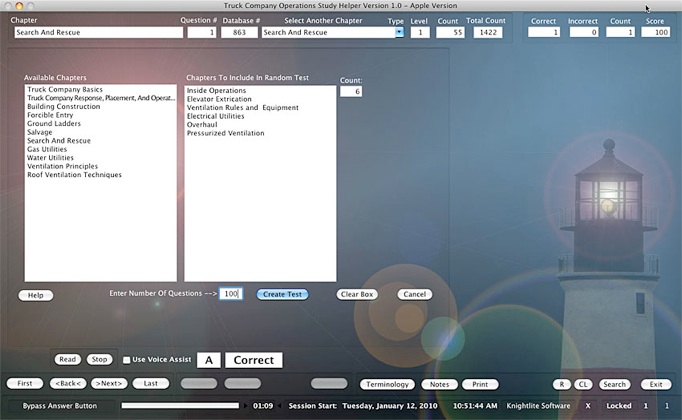
Task: Click the A answer box
Action: point(209,360)
